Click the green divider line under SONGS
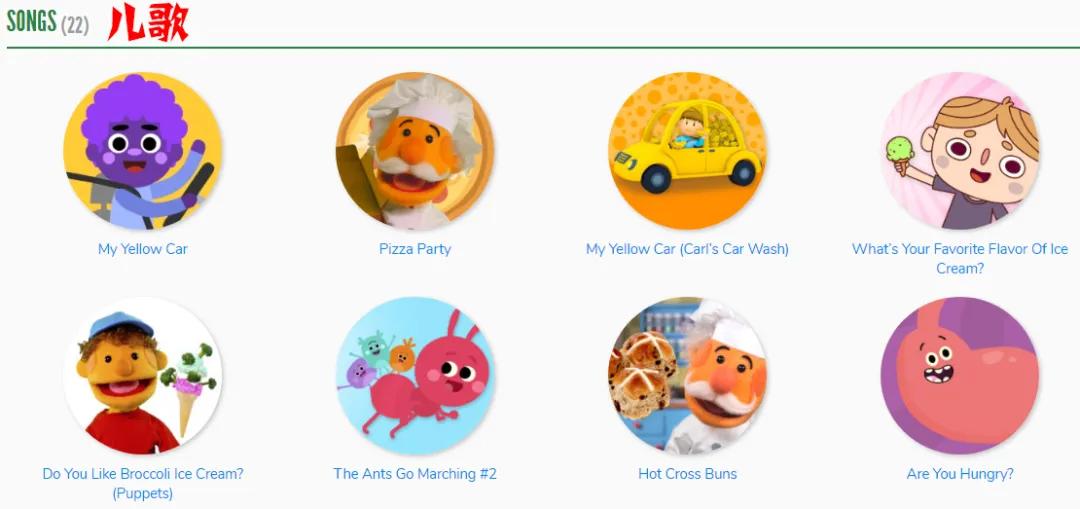1080x509 pixels. (543, 48)
